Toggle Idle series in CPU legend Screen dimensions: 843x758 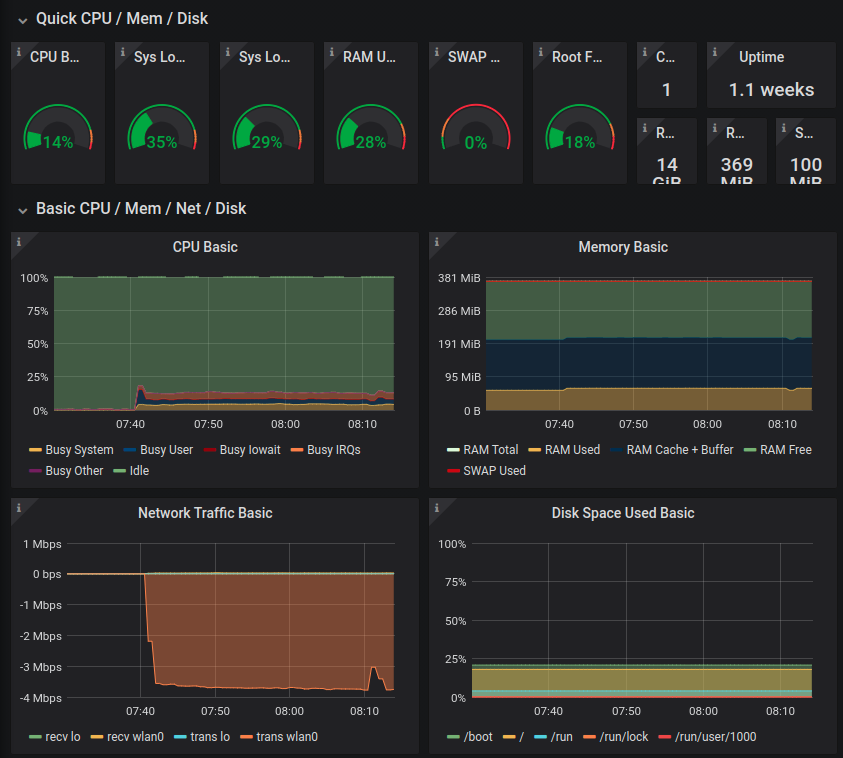pyautogui.click(x=139, y=471)
